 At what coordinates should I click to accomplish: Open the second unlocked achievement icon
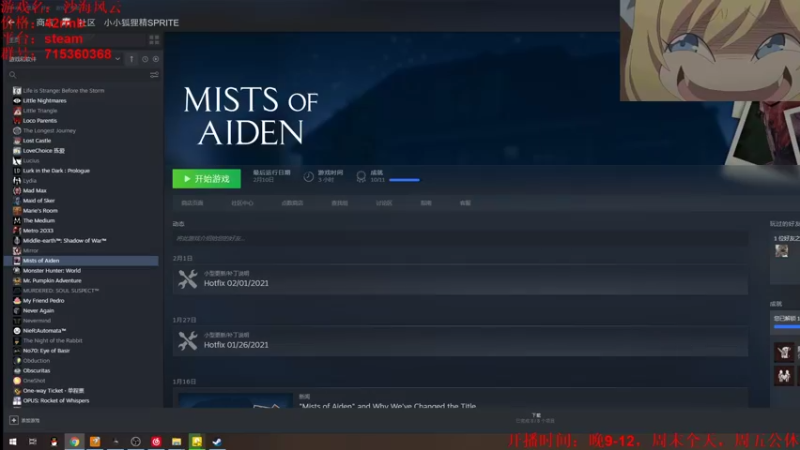pyautogui.click(x=784, y=376)
